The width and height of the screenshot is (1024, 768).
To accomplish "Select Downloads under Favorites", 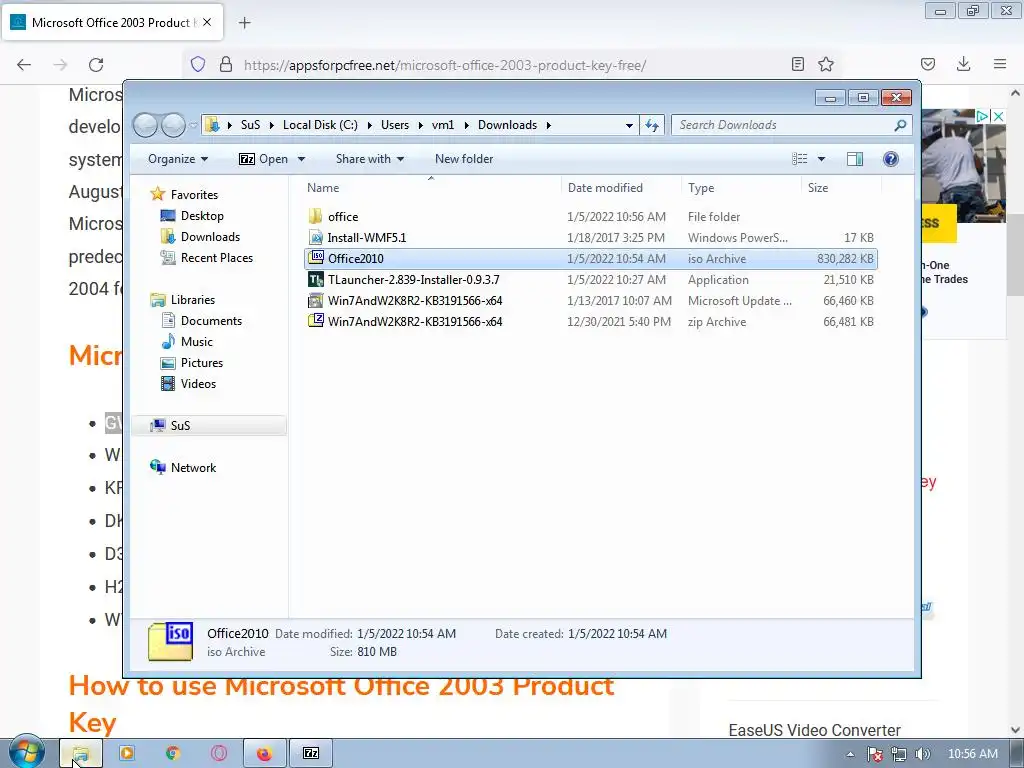I will [210, 236].
